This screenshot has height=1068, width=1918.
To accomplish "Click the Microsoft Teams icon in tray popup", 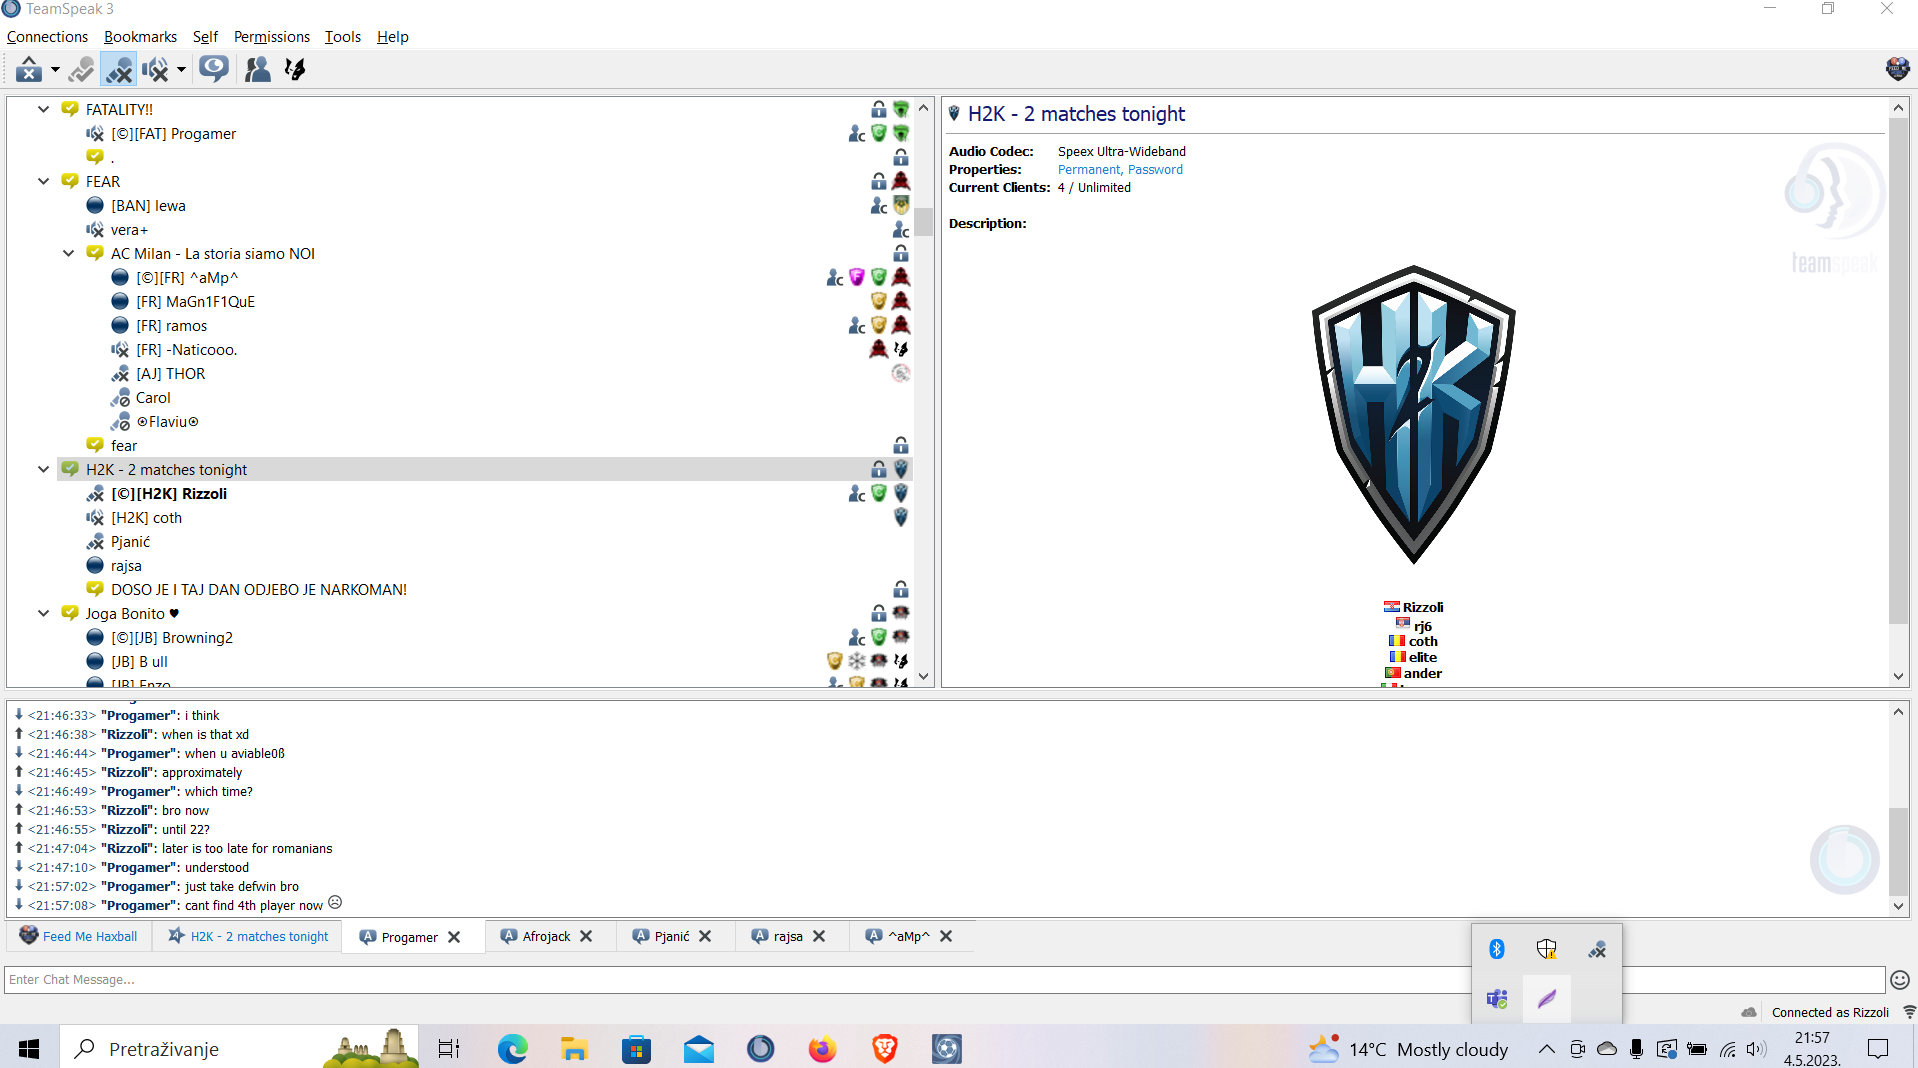I will [x=1497, y=999].
